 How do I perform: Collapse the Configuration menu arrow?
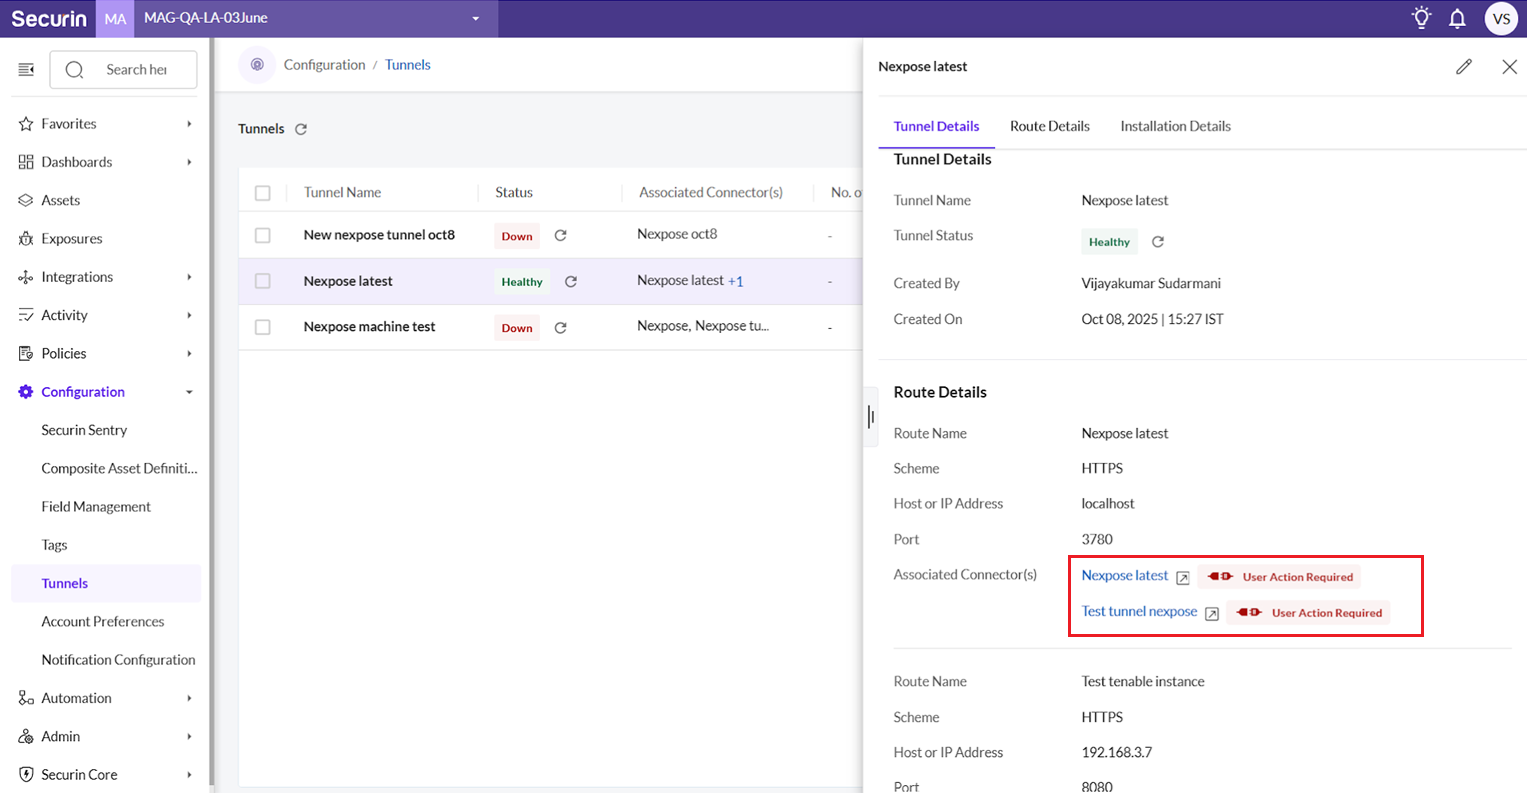(x=189, y=392)
